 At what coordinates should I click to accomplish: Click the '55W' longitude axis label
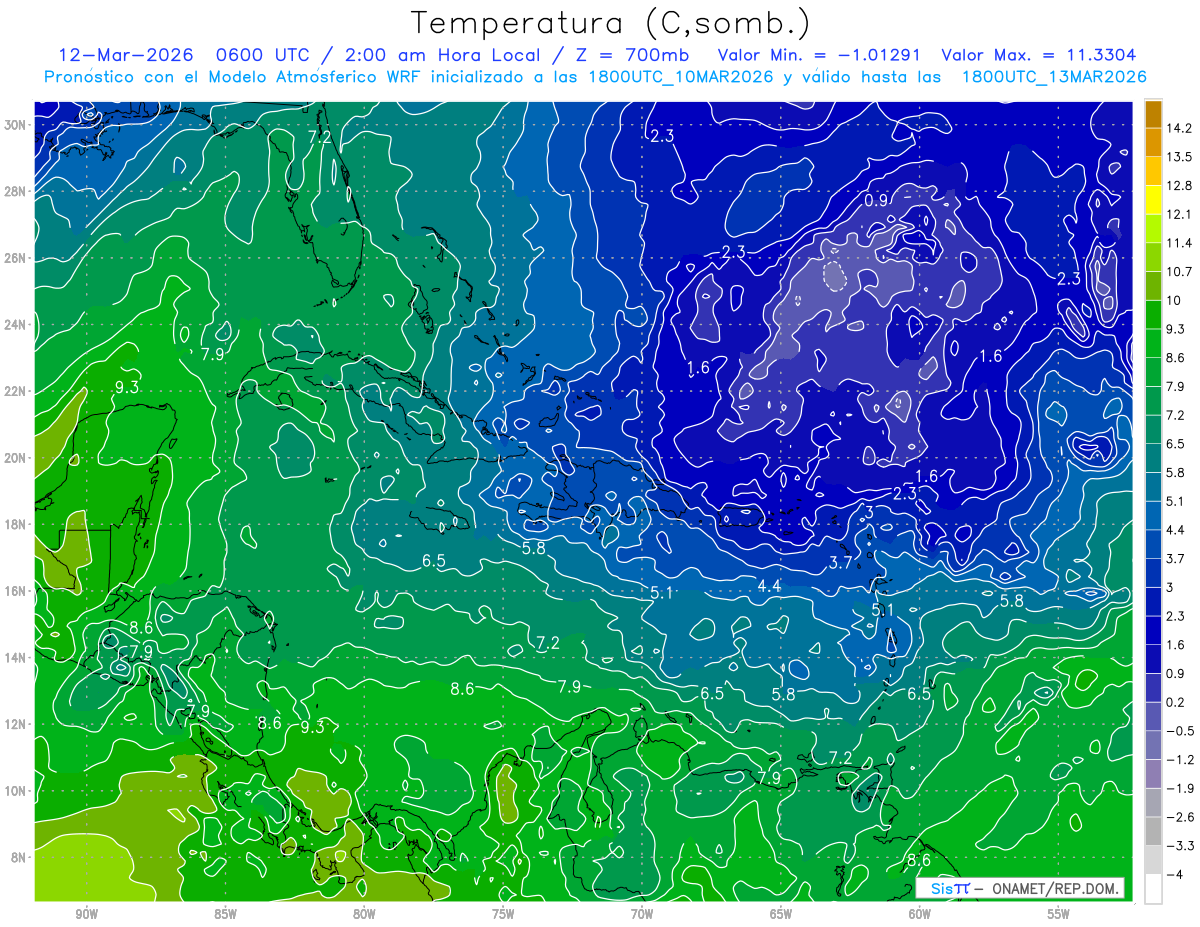pyautogui.click(x=1059, y=914)
